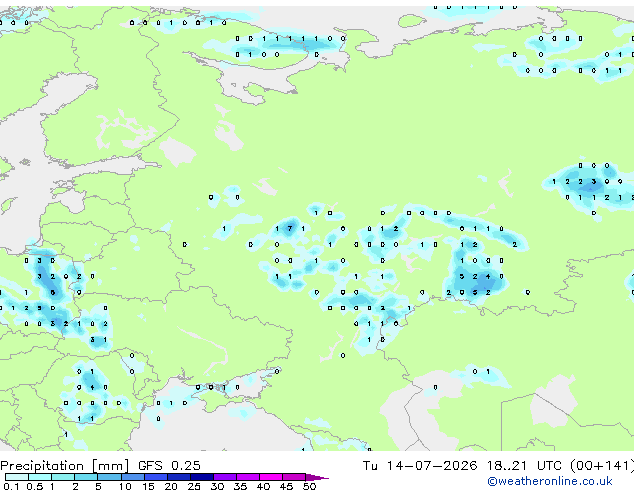Click the 35–40 mm violet legend swatch
This screenshot has height=490, width=634.
247,477
